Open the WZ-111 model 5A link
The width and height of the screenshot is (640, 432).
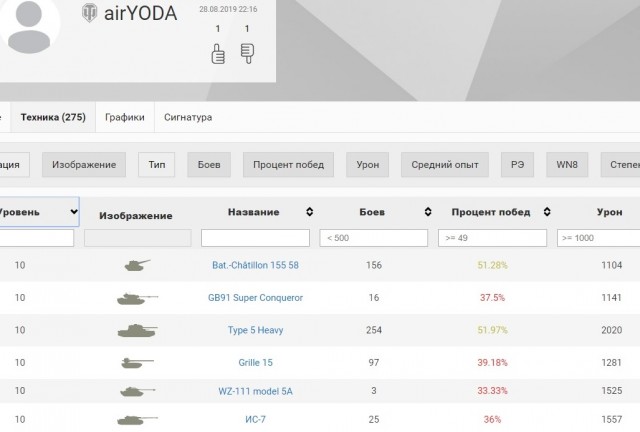pyautogui.click(x=256, y=391)
